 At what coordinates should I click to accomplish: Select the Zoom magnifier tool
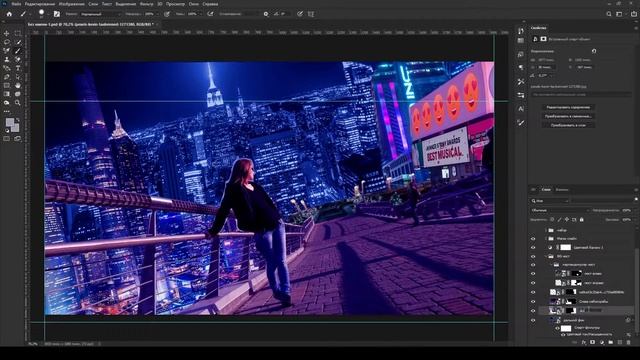coord(18,102)
